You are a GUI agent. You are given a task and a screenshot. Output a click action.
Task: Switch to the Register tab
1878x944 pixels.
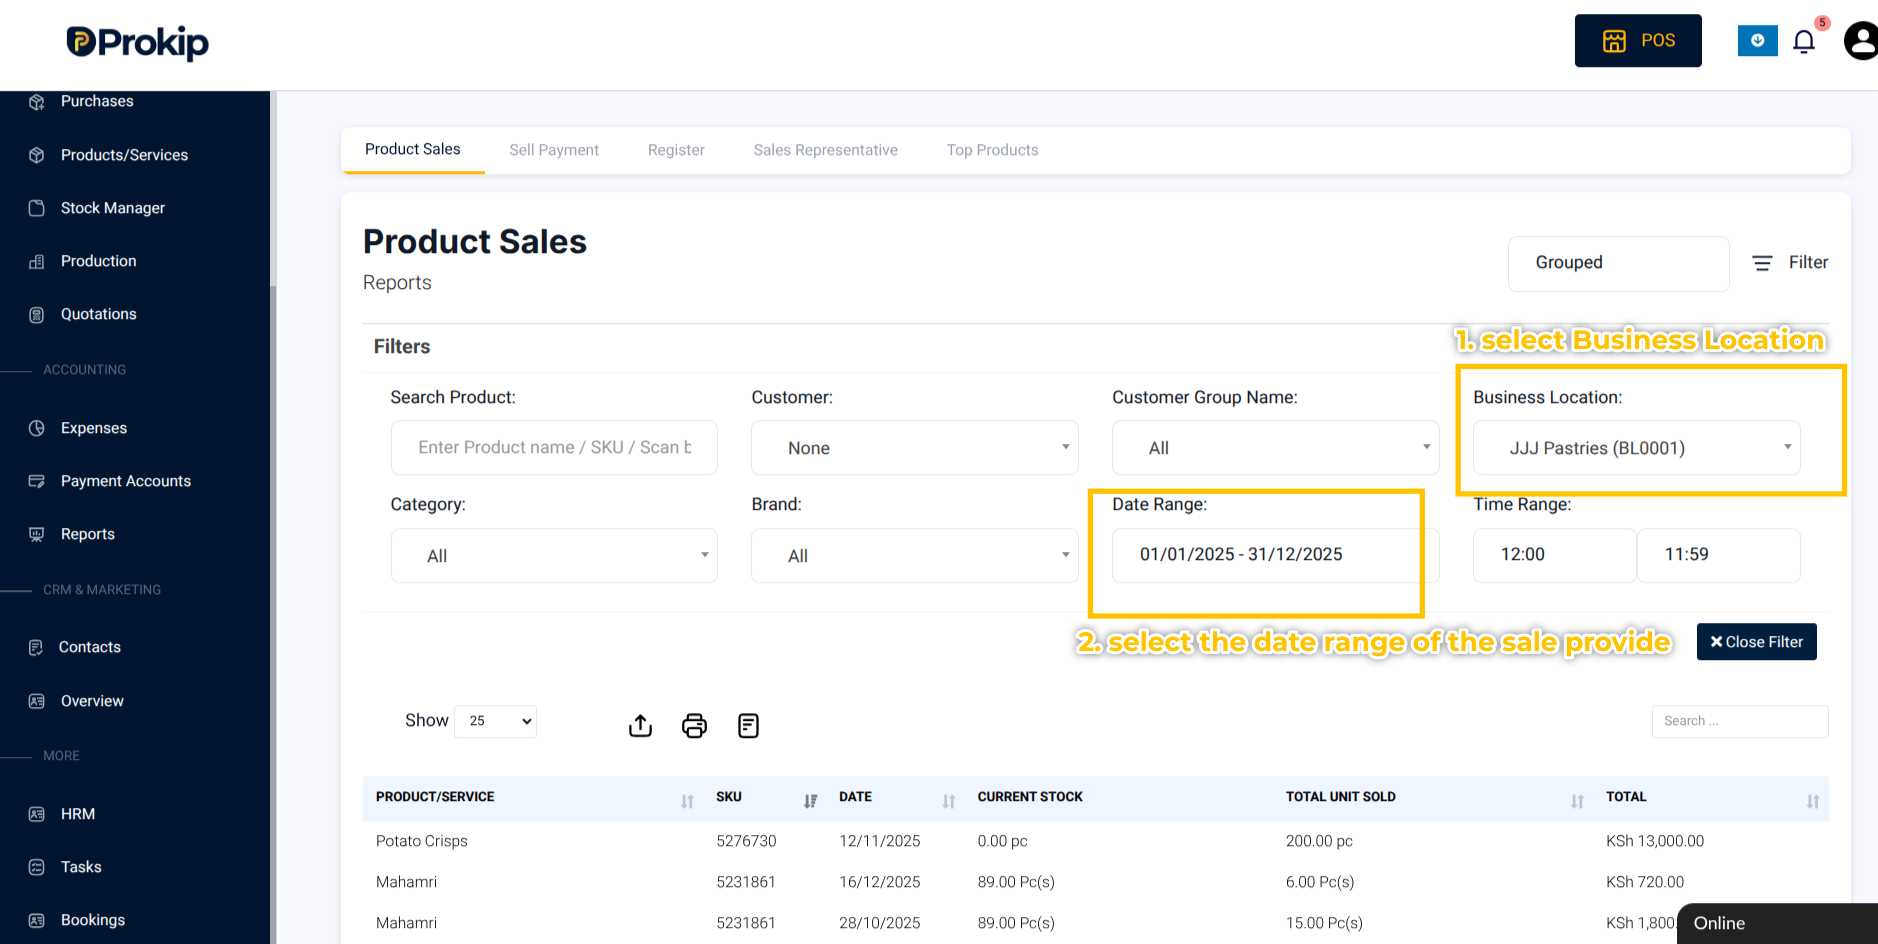(676, 150)
